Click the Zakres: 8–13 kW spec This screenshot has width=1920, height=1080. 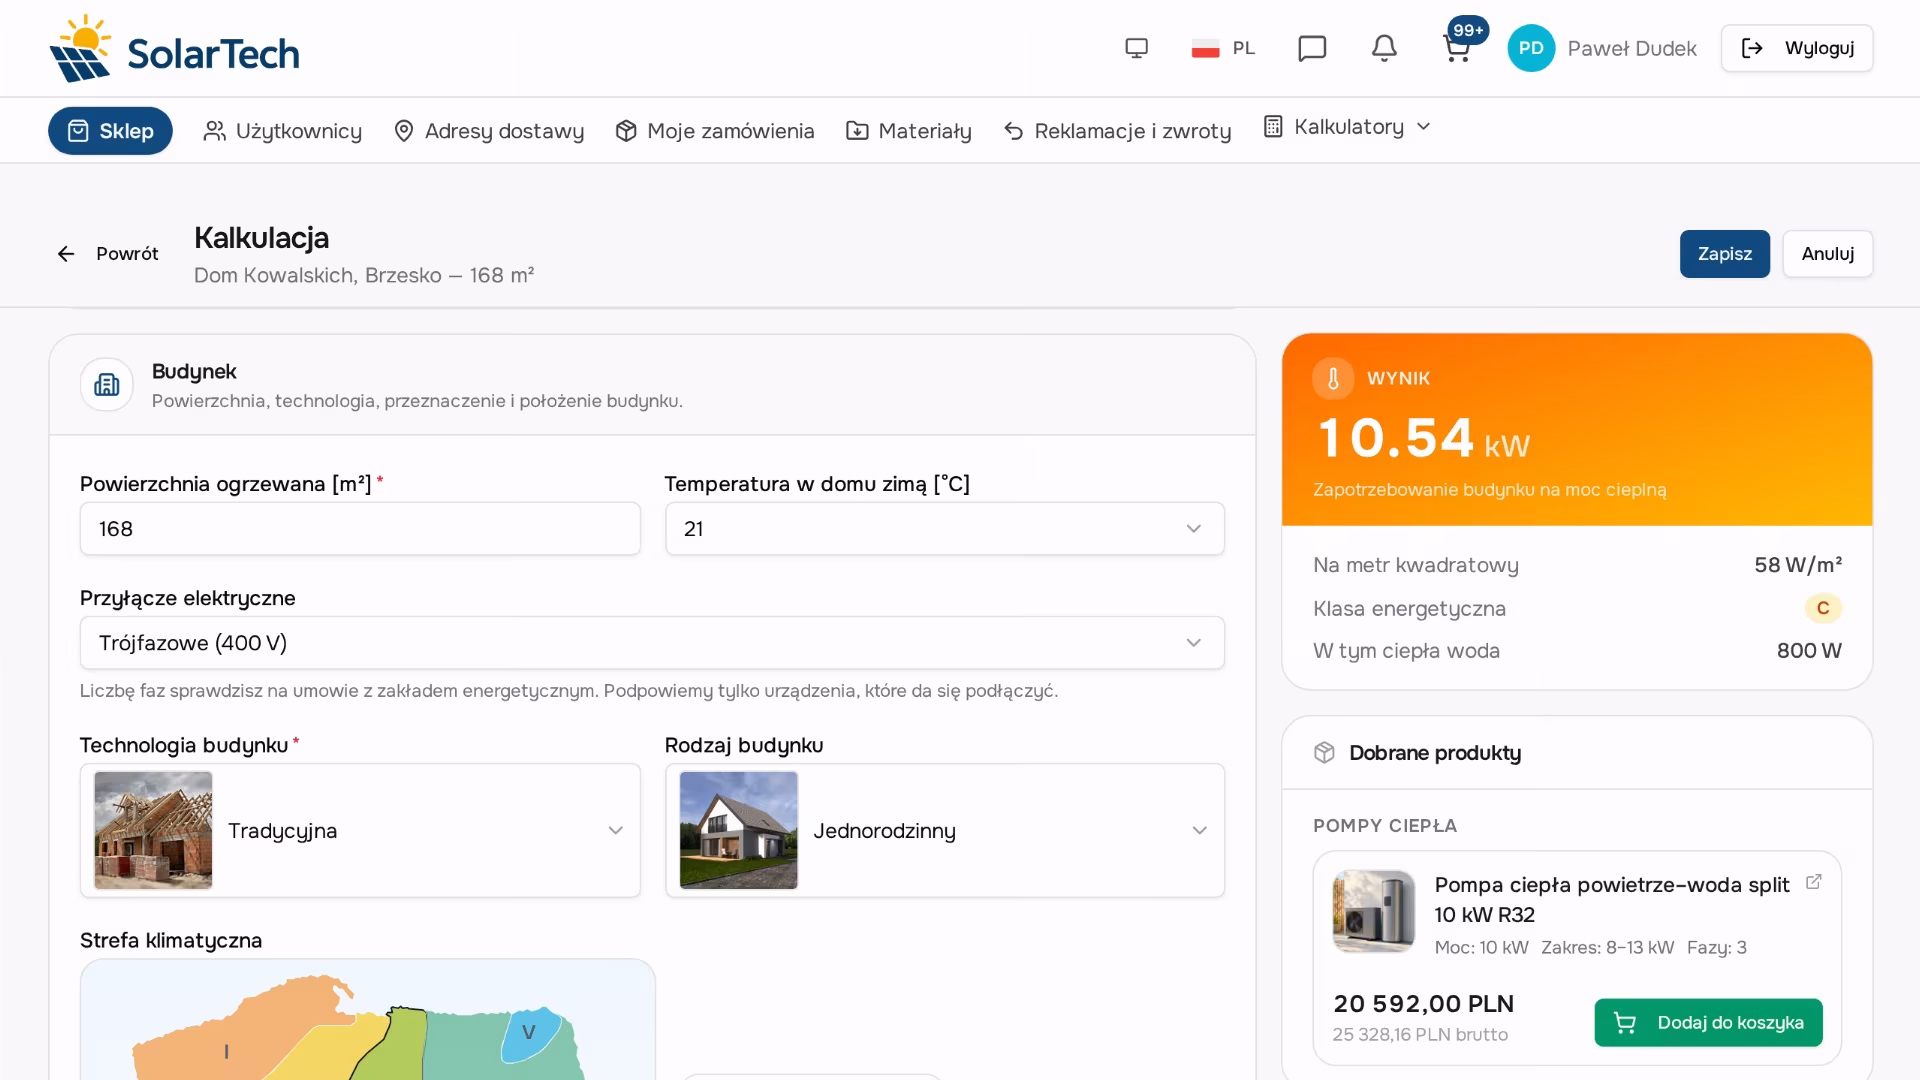coord(1607,948)
